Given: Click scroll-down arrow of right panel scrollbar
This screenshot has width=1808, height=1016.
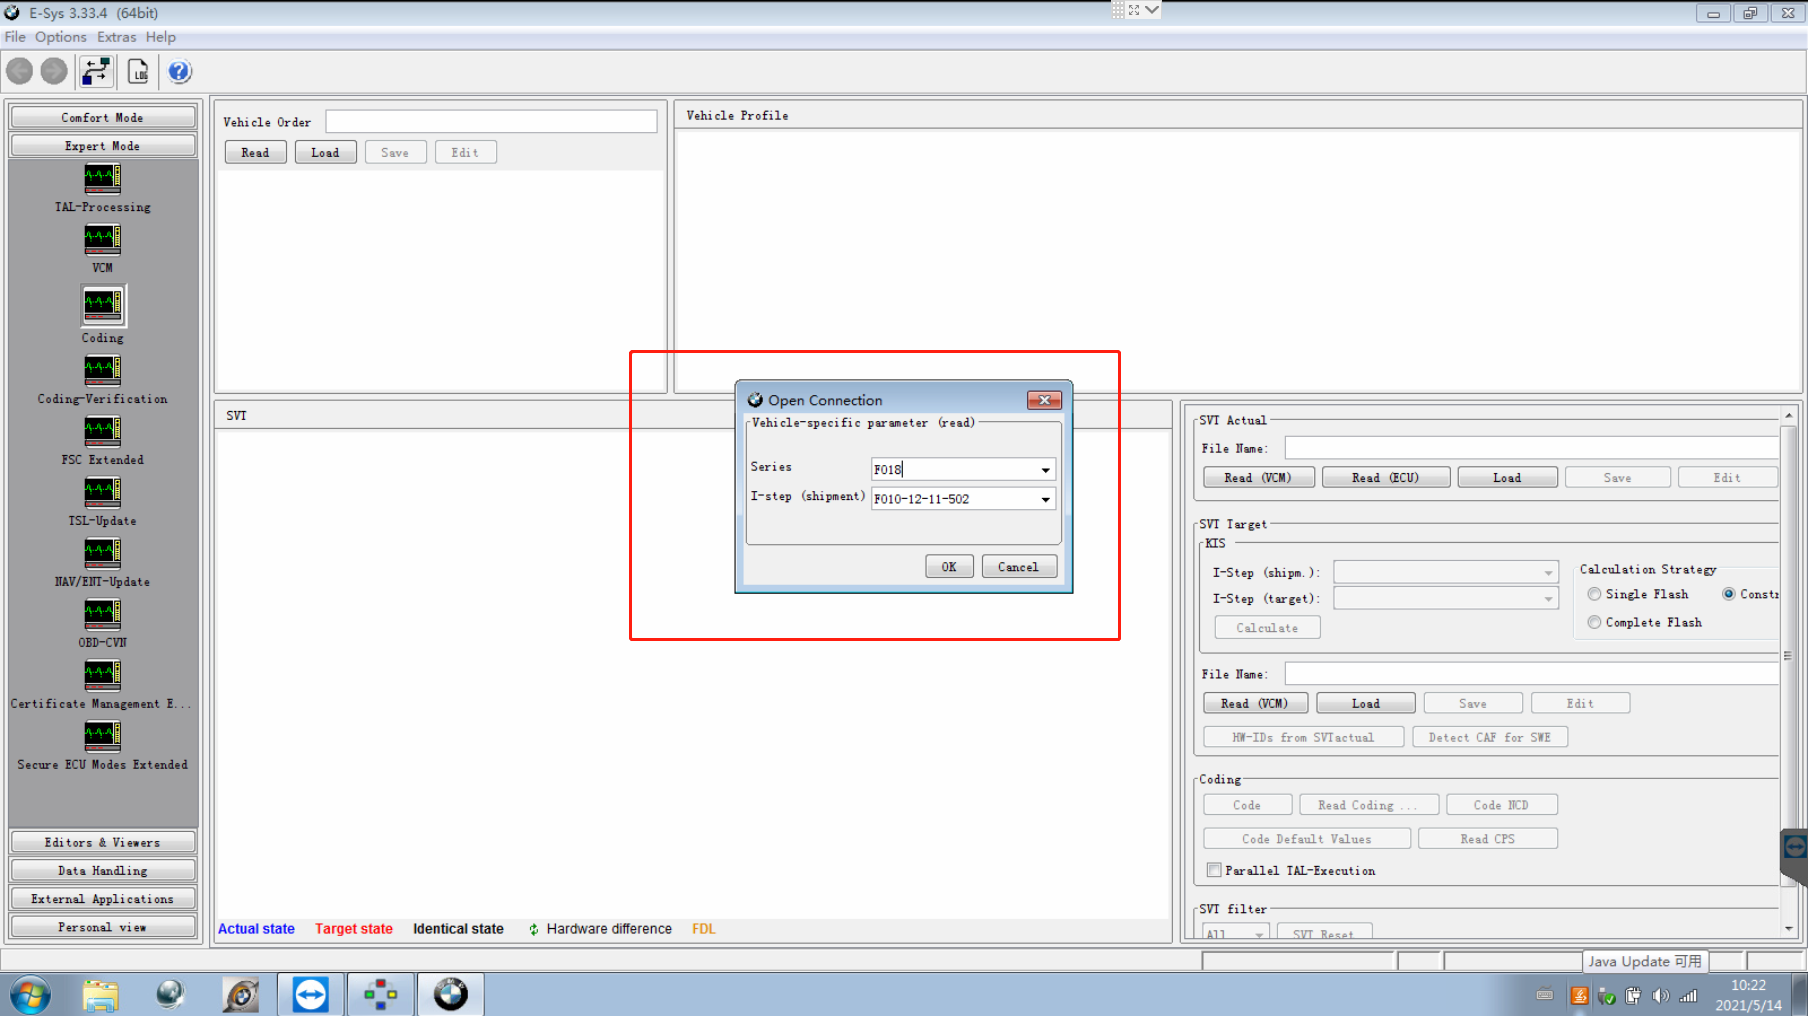Looking at the screenshot, I should coord(1789,928).
